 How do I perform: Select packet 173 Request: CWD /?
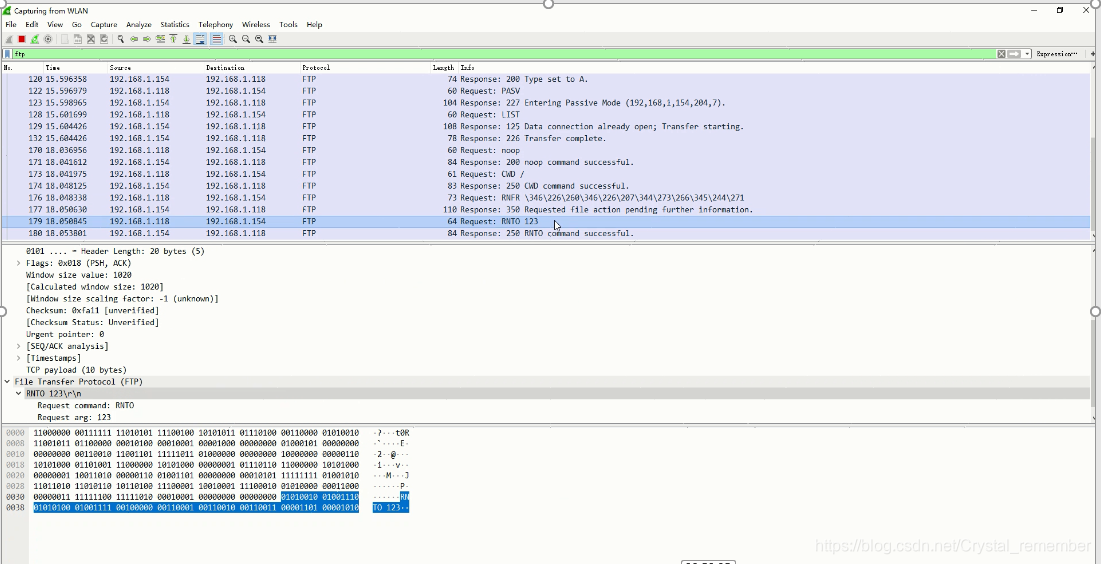tap(546, 174)
